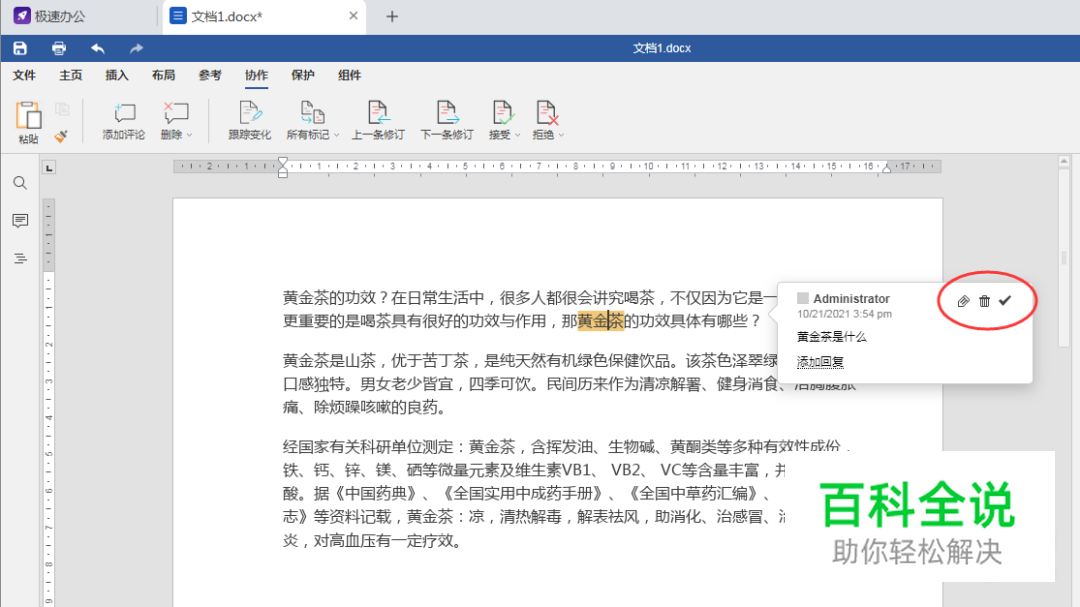The height and width of the screenshot is (607, 1080).
Task: Open the 插入 ribbon tab
Action: (117, 75)
